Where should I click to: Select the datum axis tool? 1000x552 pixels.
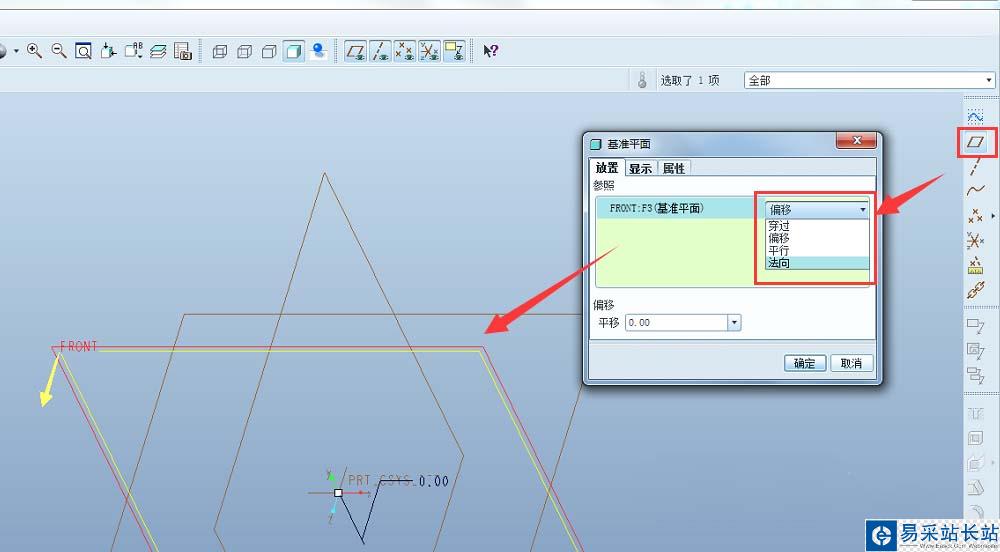(975, 166)
